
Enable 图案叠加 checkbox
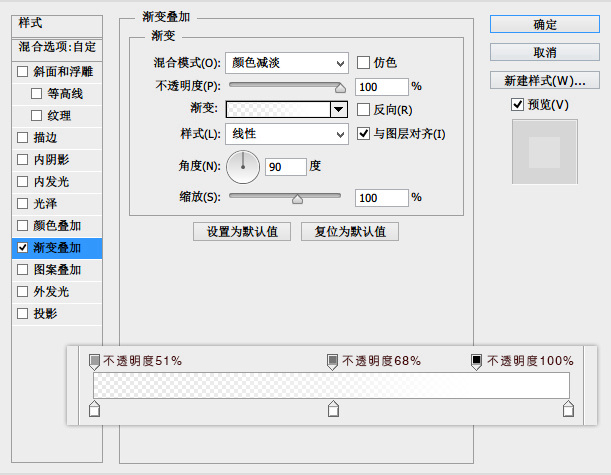tap(23, 270)
